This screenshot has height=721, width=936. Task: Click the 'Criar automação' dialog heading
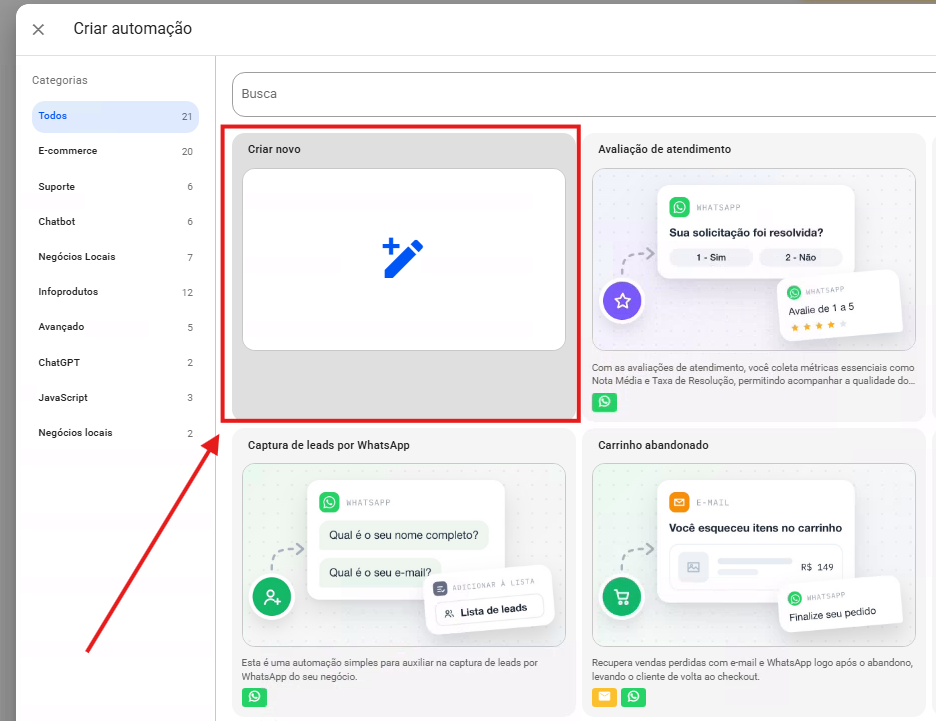point(133,29)
